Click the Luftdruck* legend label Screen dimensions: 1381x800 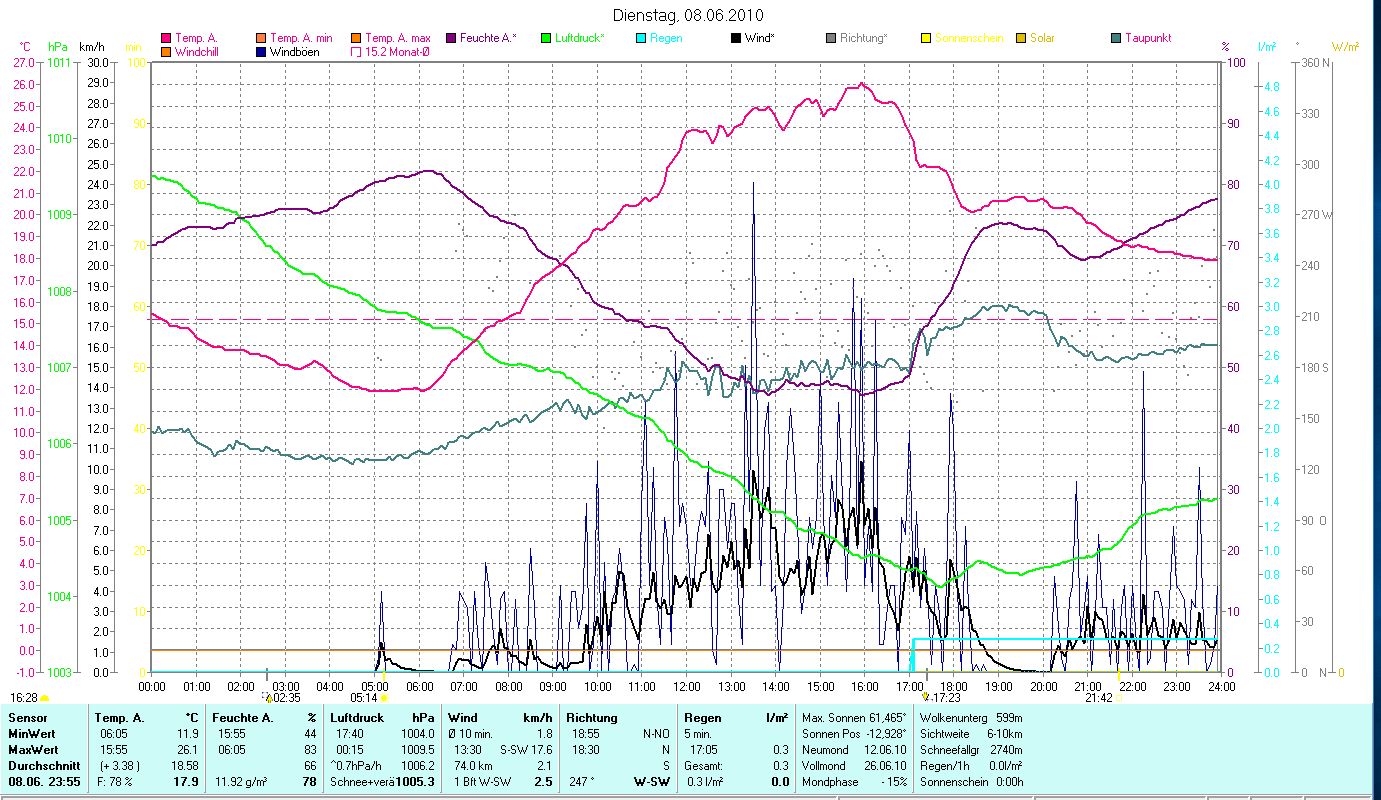(x=580, y=38)
